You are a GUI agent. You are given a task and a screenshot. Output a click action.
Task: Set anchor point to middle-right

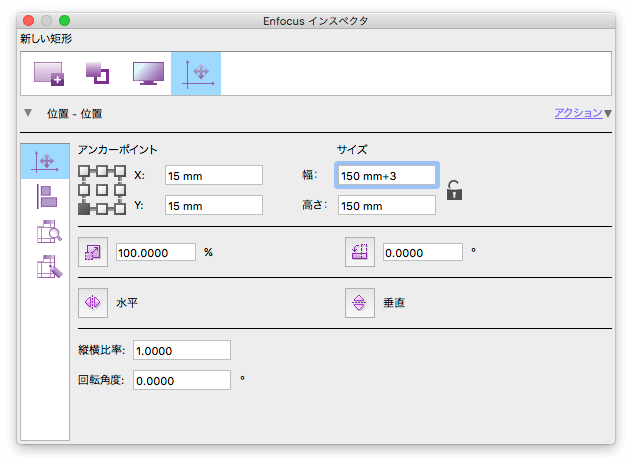coord(120,190)
